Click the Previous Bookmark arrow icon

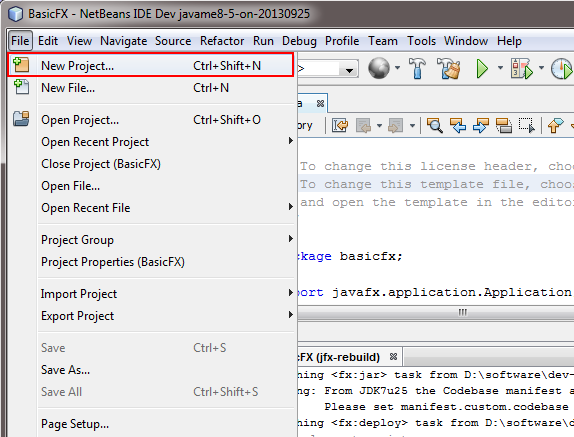tap(555, 126)
